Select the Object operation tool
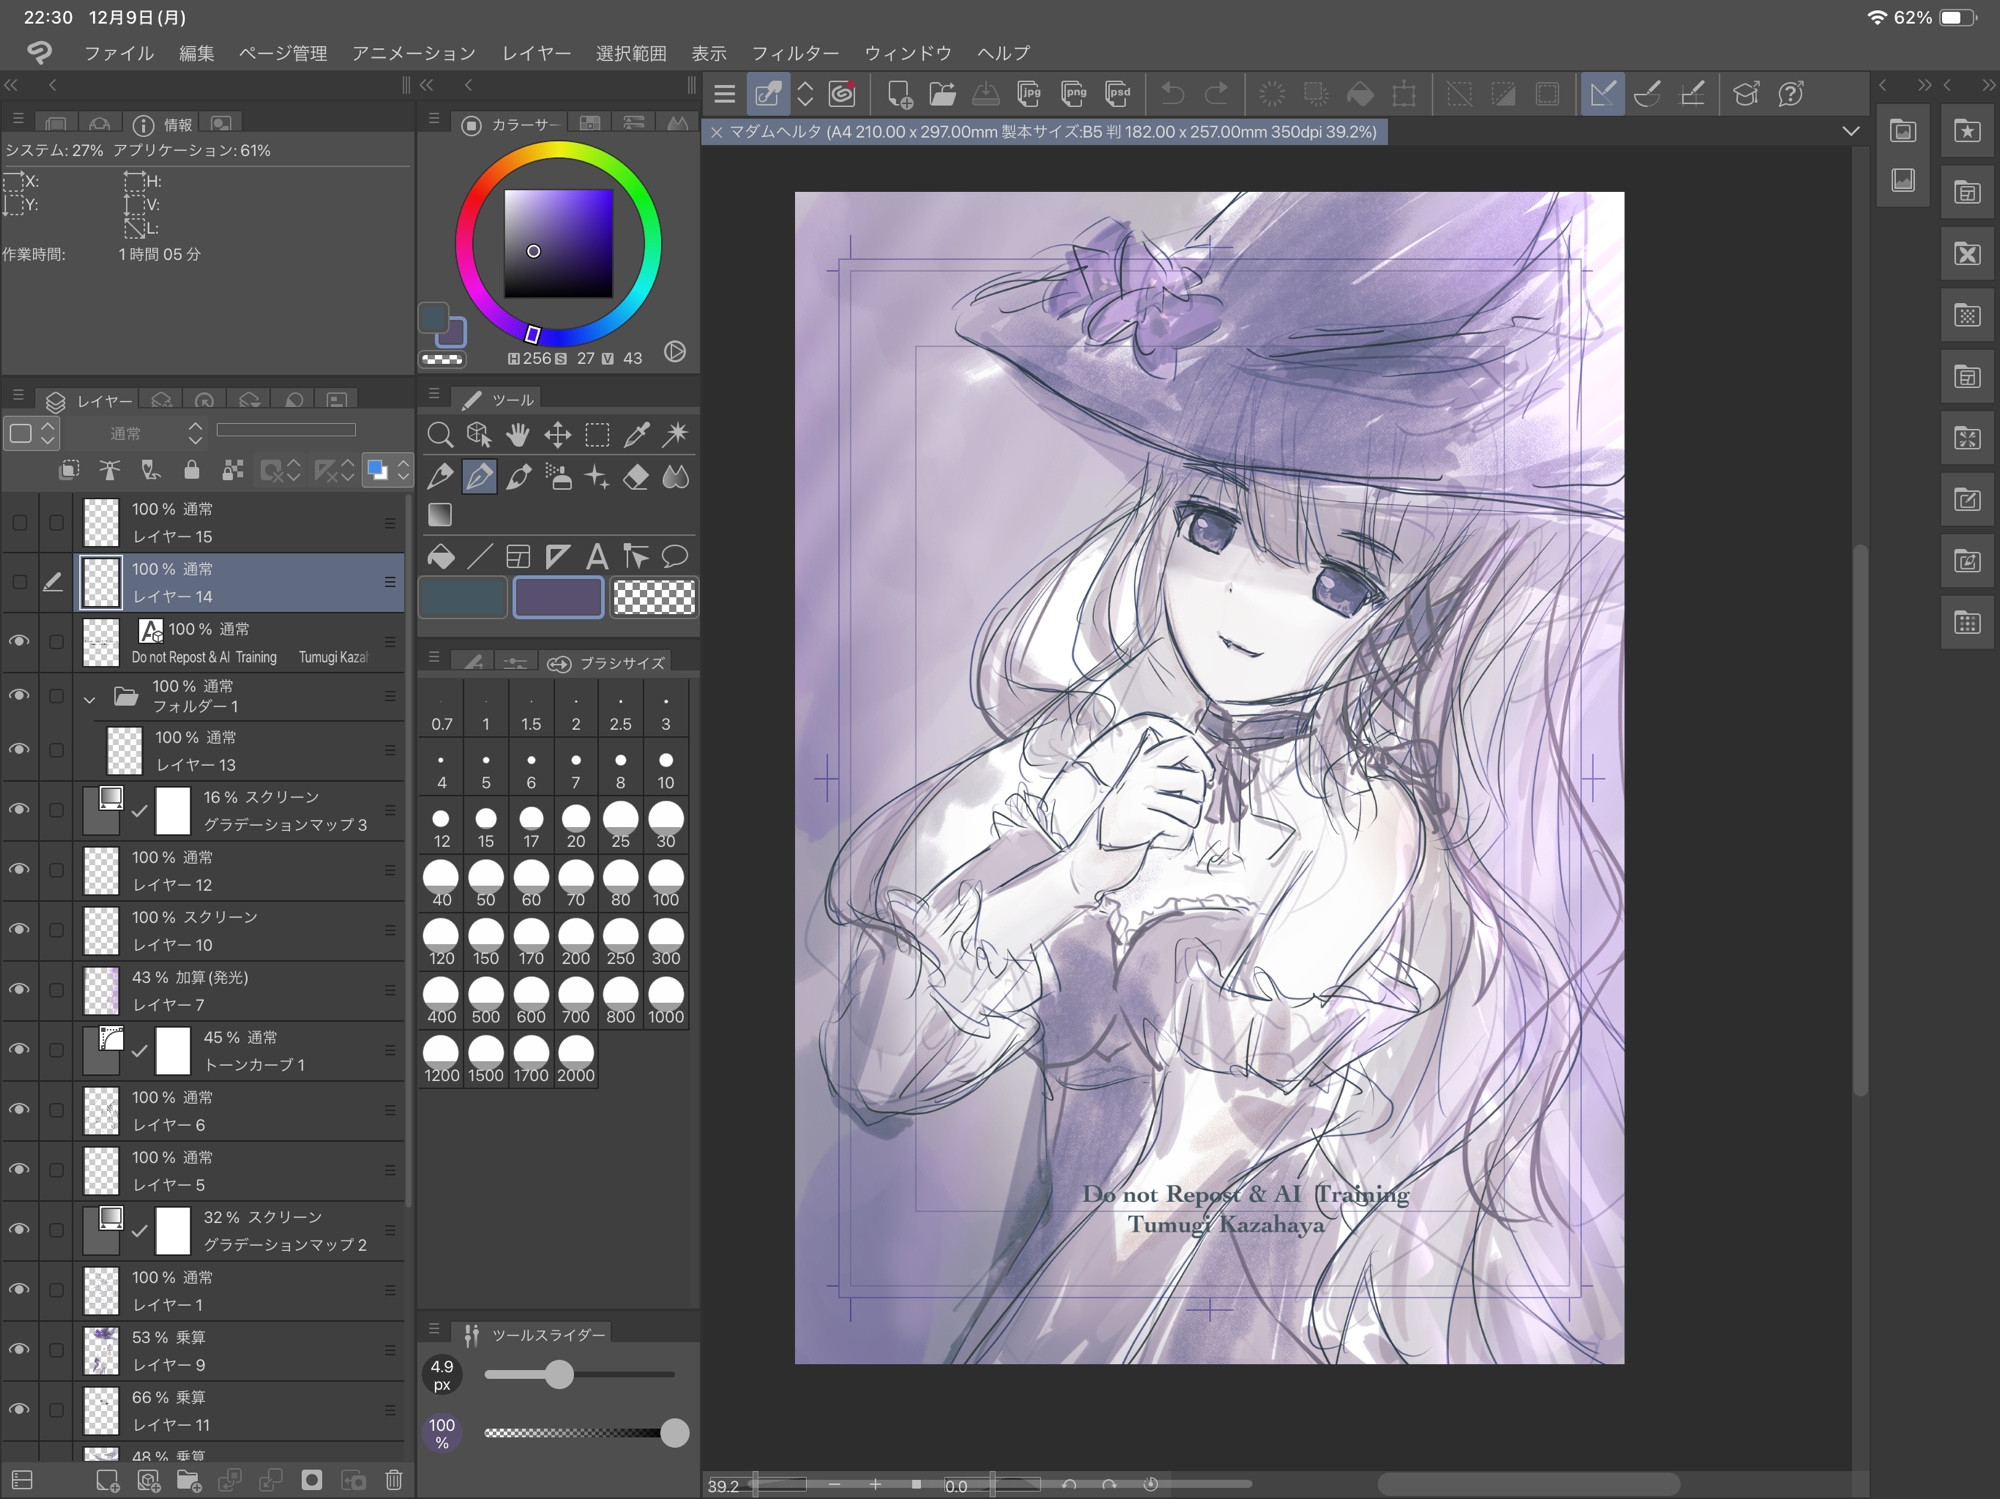The height and width of the screenshot is (1499, 2000). coord(478,434)
